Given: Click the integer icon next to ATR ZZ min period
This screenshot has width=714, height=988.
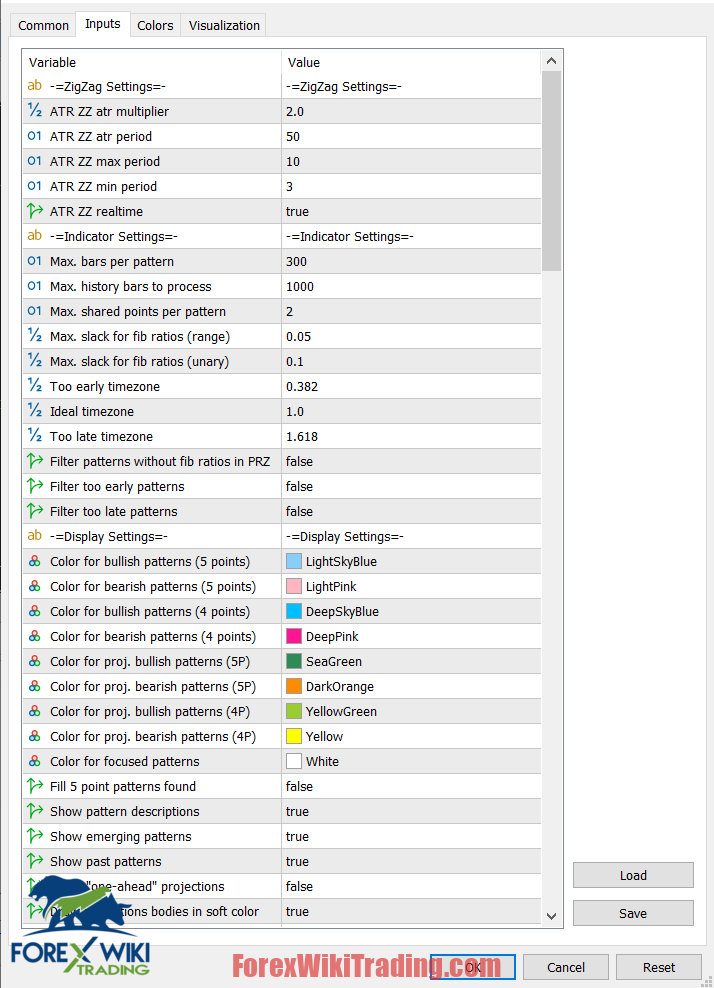Looking at the screenshot, I should 35,186.
